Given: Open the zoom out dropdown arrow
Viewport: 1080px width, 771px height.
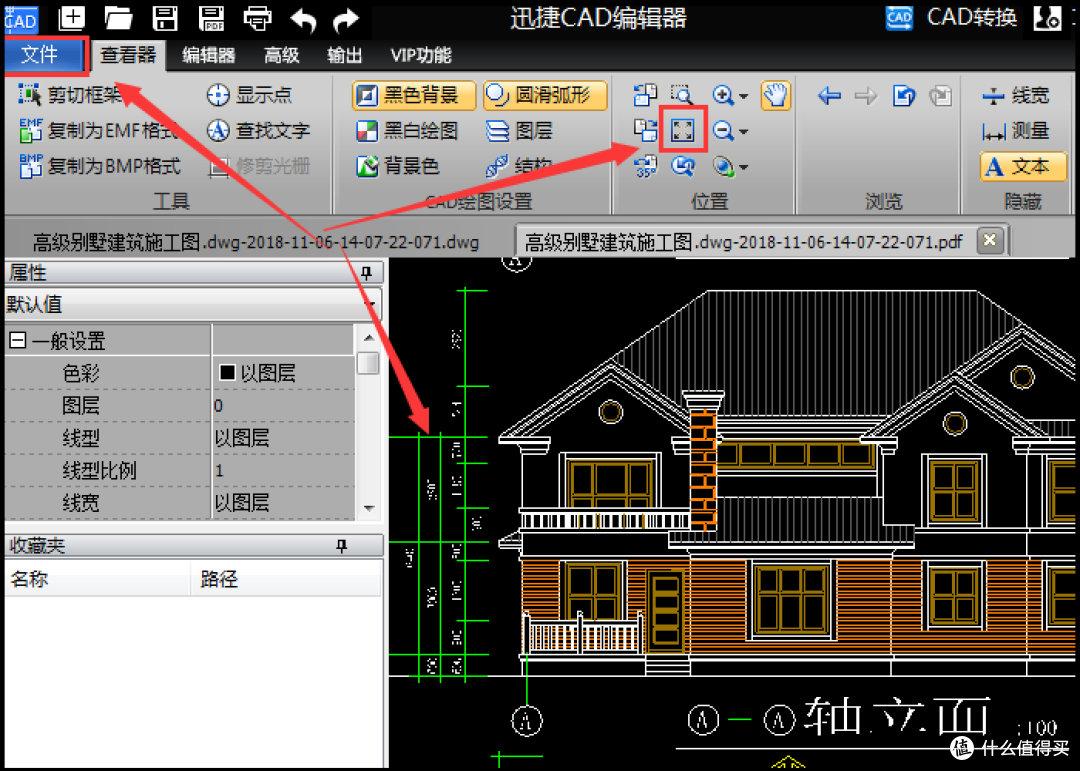Looking at the screenshot, I should [744, 131].
